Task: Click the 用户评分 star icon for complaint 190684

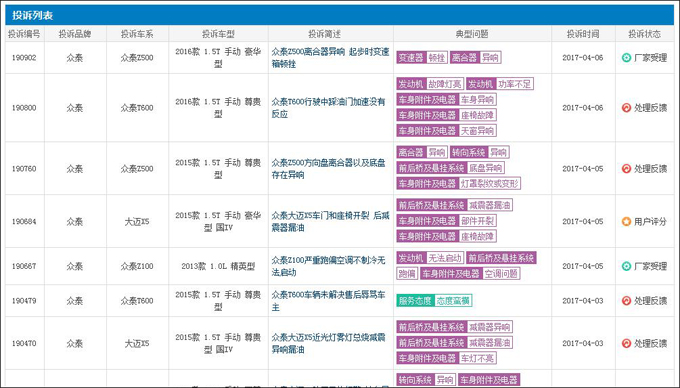Action: [x=626, y=222]
